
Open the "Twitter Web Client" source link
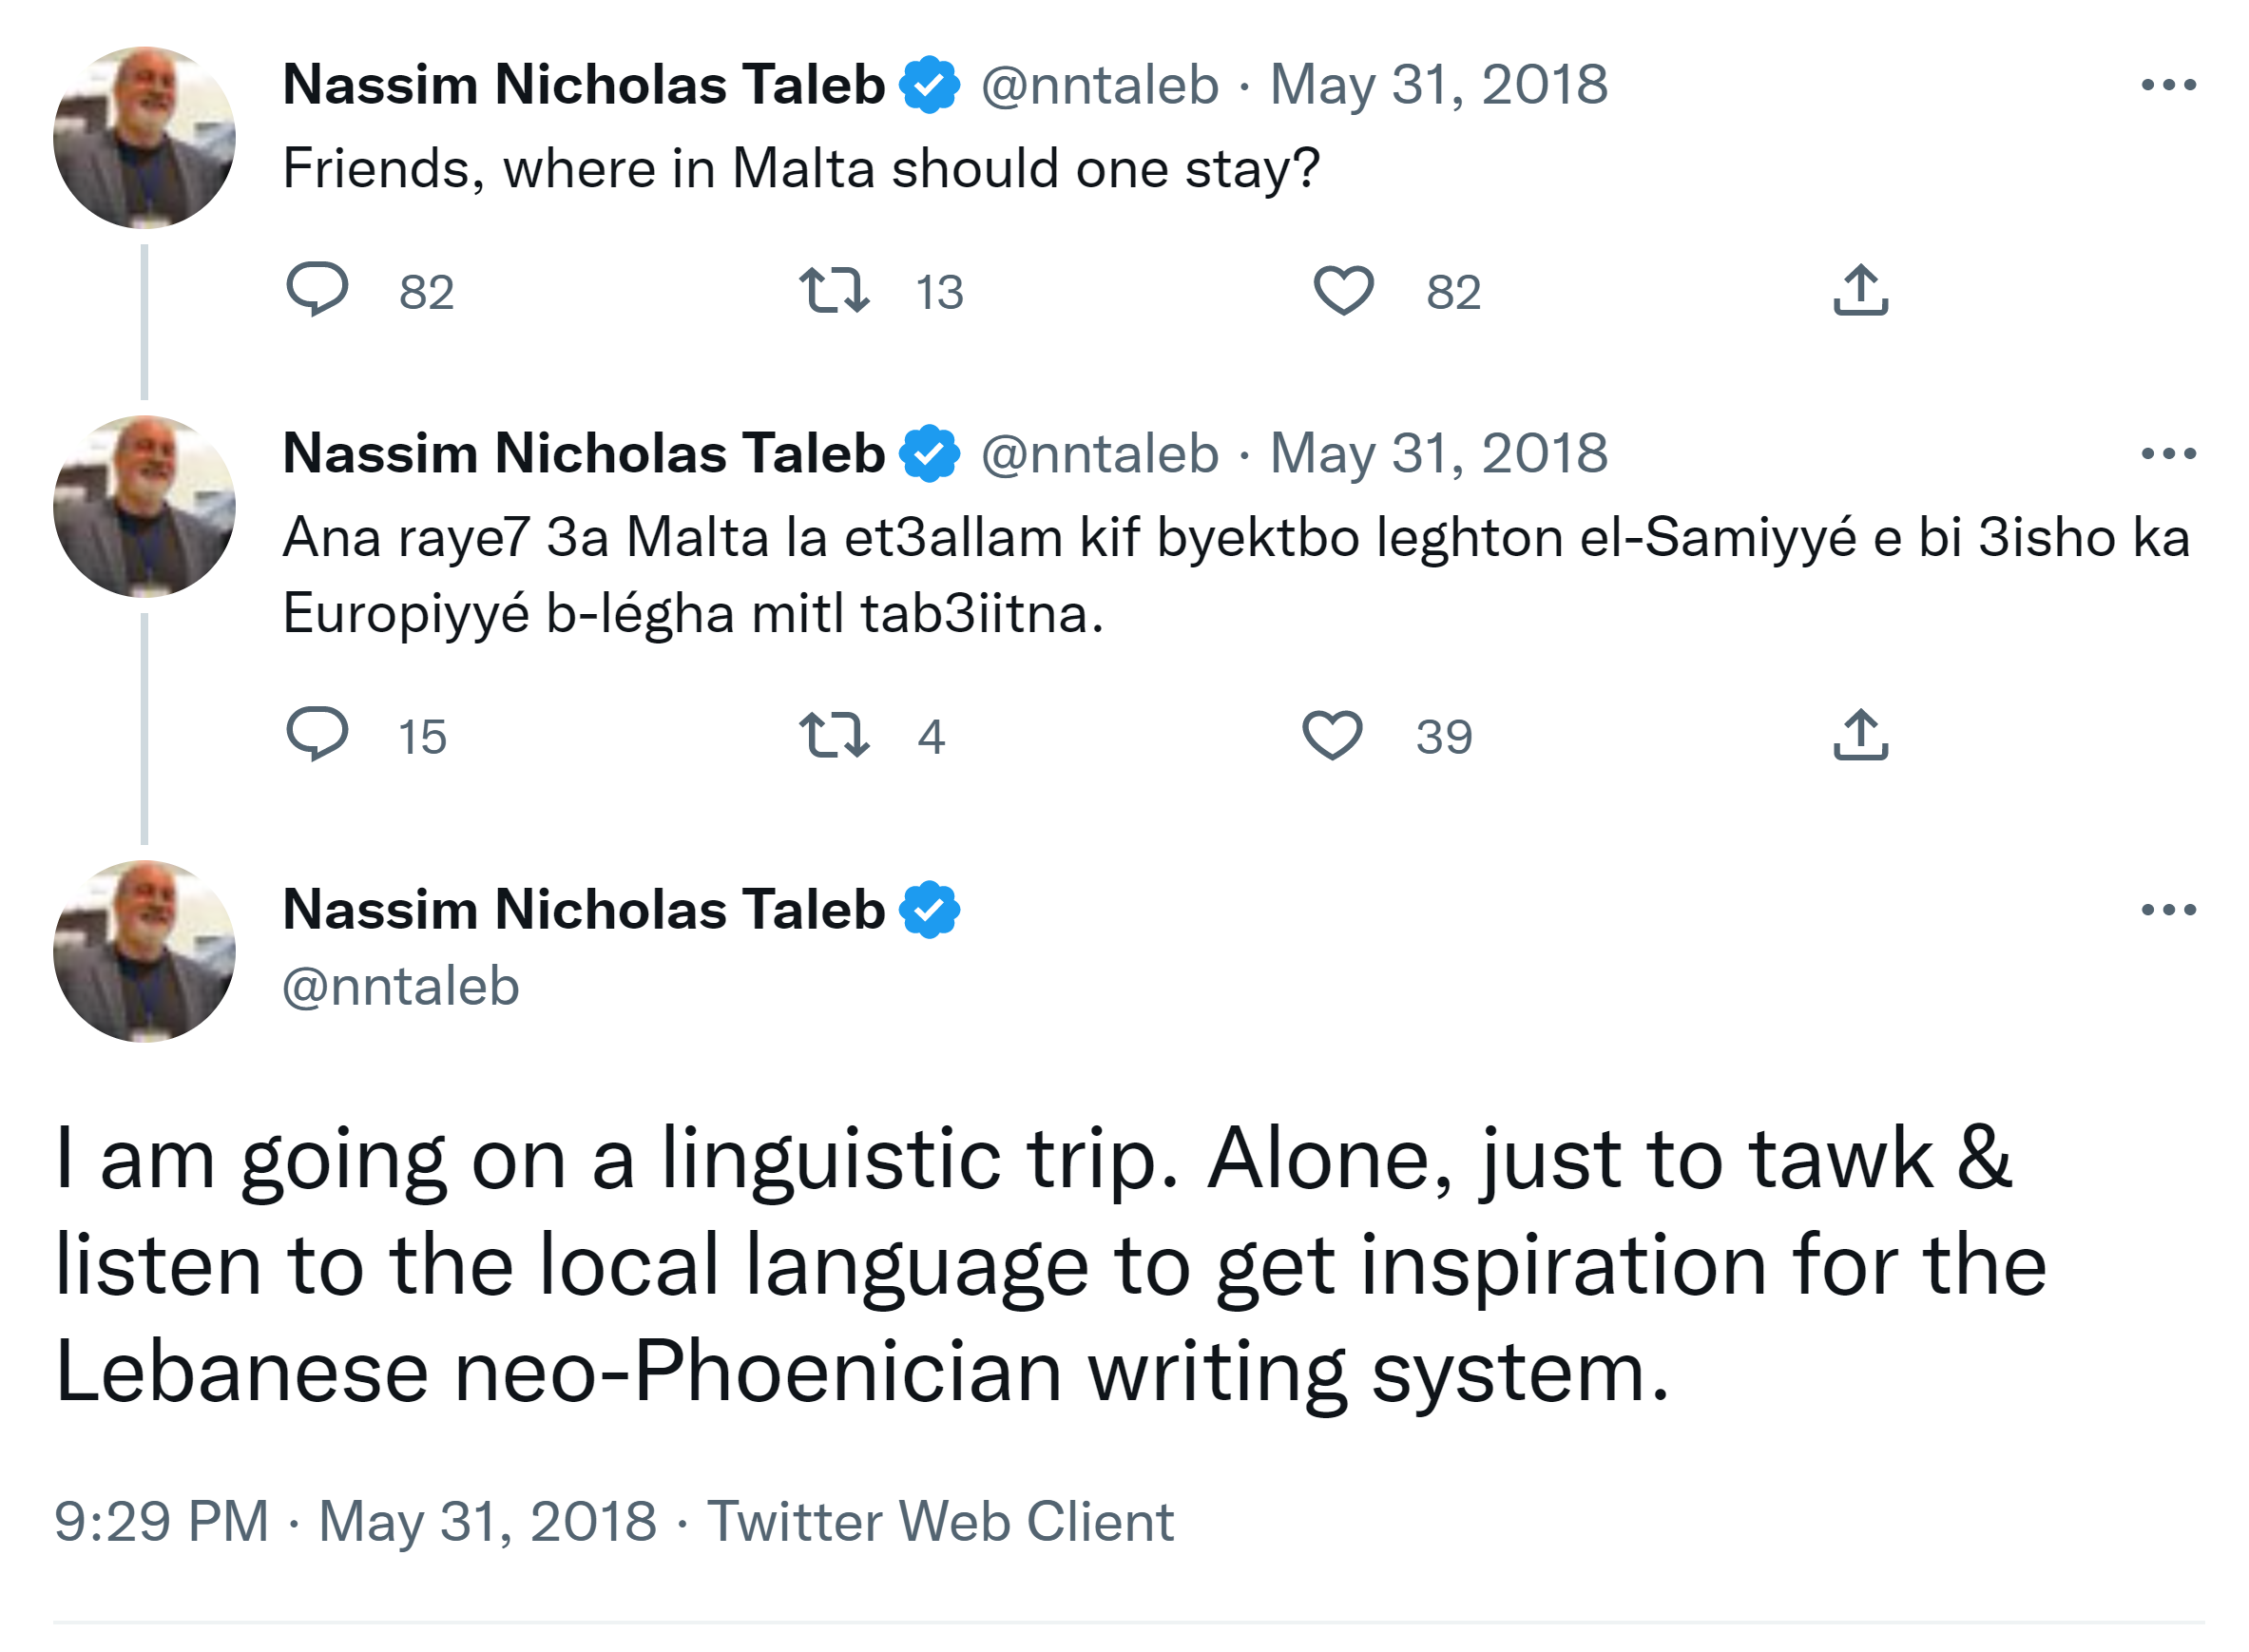point(940,1521)
